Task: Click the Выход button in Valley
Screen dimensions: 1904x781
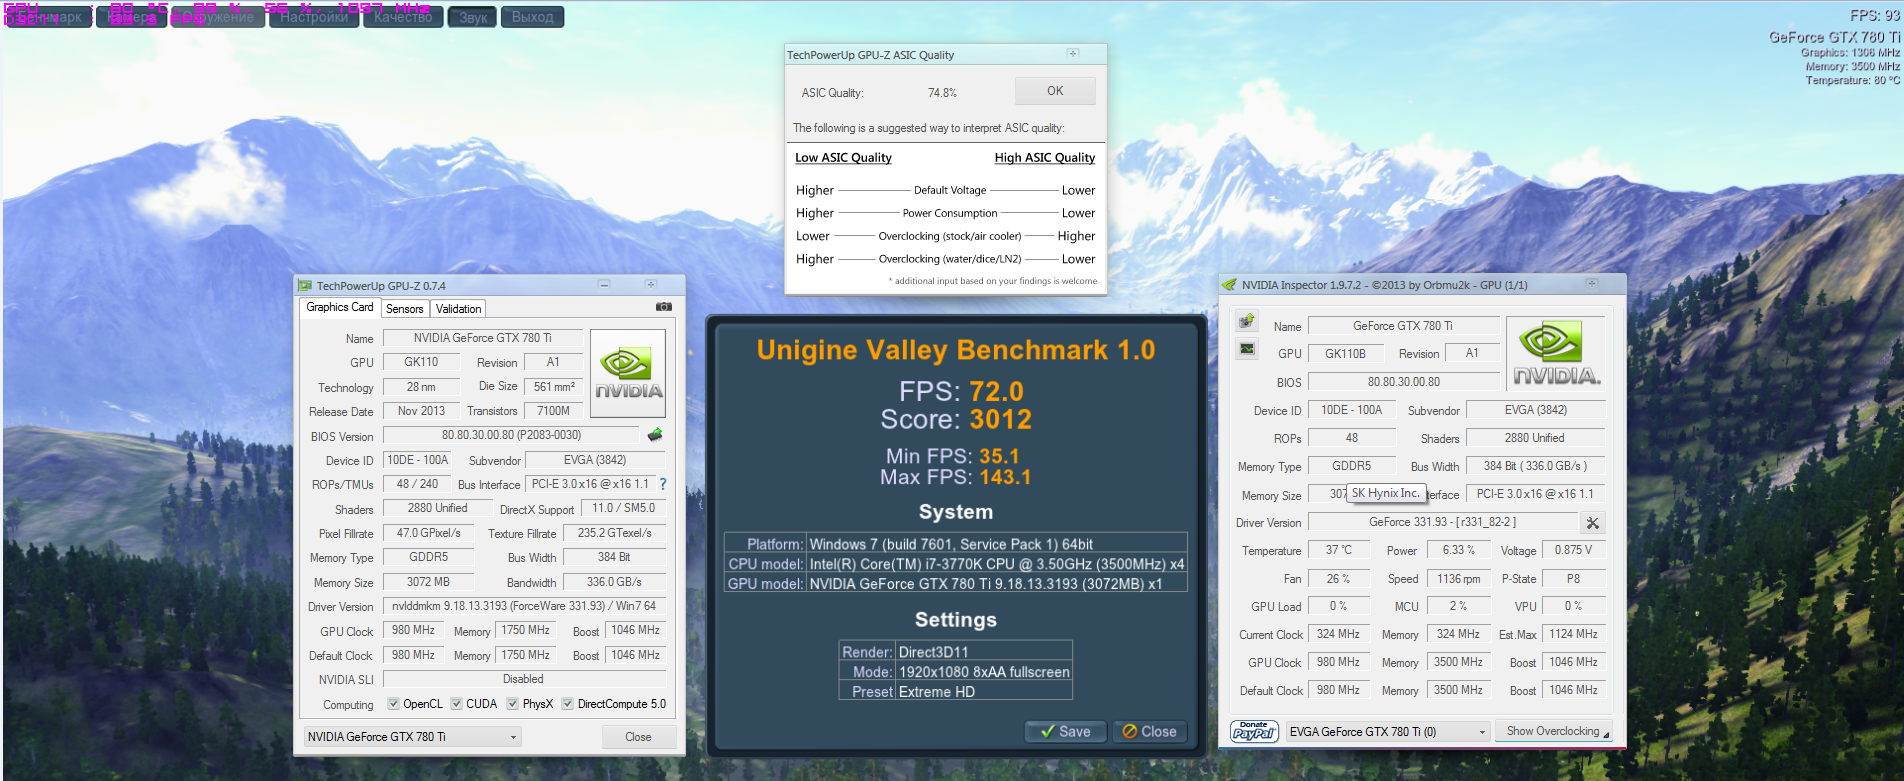Action: pos(532,17)
